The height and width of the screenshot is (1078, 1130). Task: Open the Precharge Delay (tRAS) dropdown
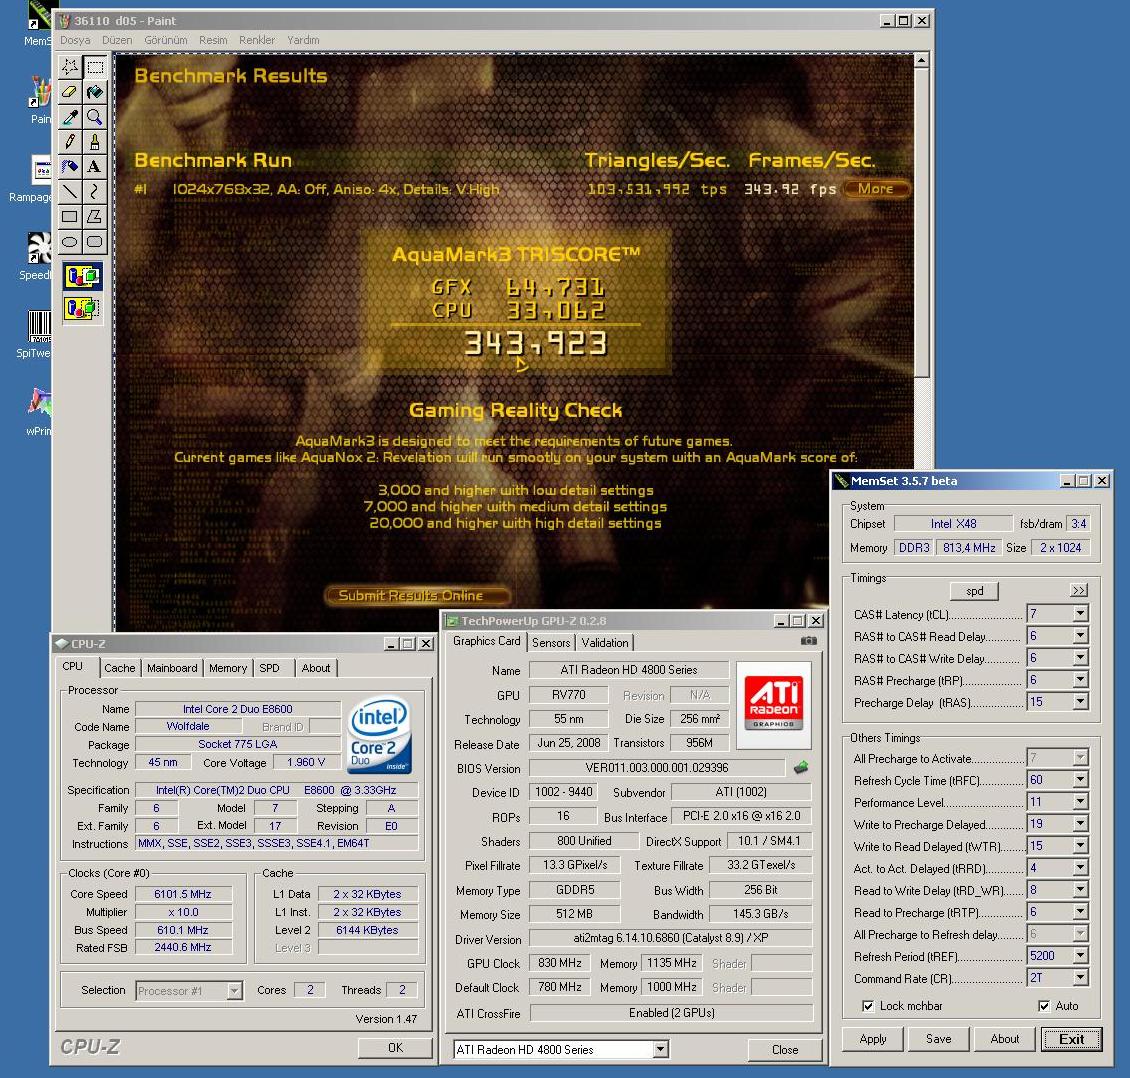point(1080,702)
